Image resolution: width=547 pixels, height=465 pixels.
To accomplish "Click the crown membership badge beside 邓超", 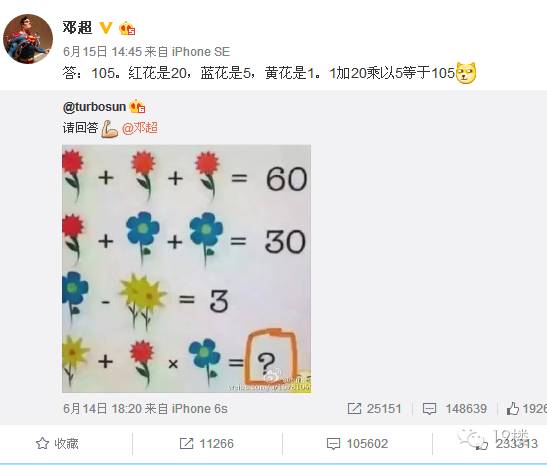I will (x=127, y=28).
